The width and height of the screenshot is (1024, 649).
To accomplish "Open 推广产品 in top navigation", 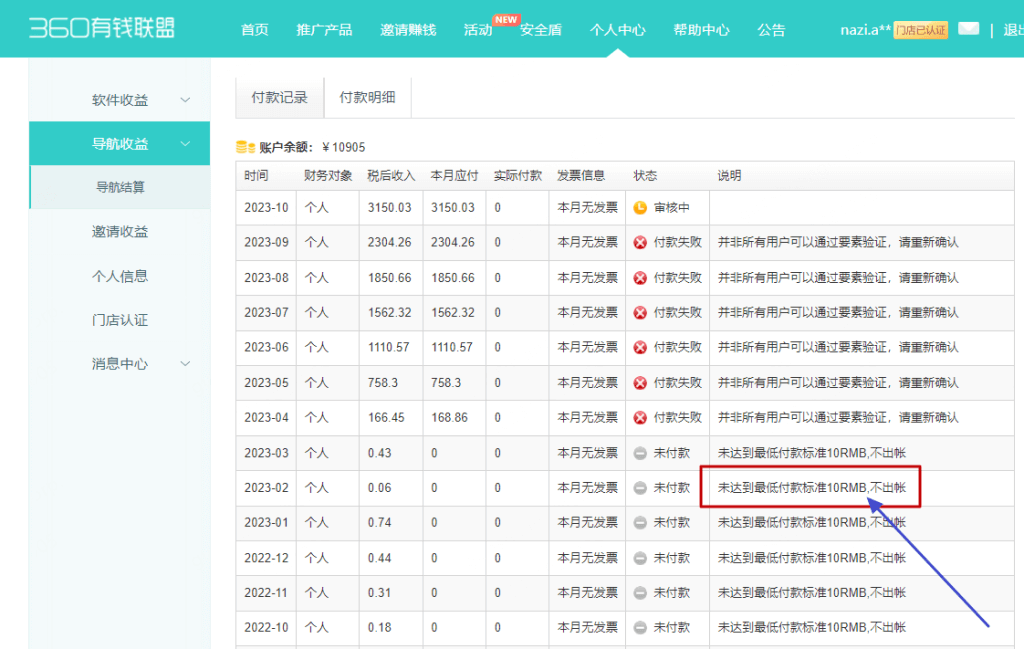I will tap(324, 30).
